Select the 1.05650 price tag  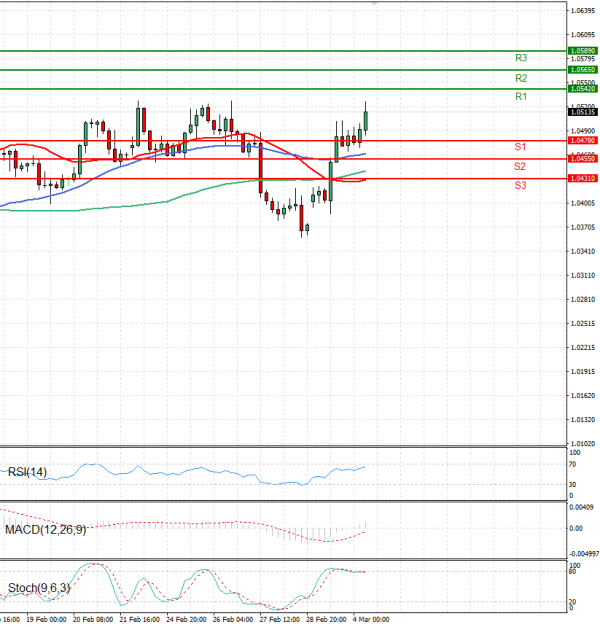(x=582, y=70)
